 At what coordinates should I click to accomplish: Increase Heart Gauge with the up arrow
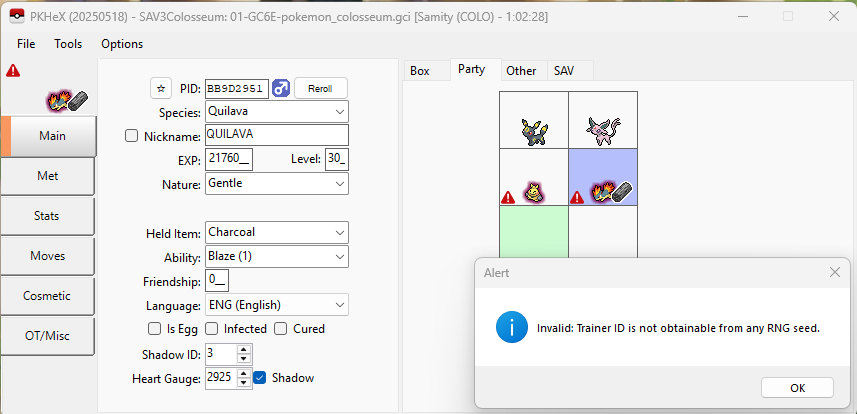(245, 373)
